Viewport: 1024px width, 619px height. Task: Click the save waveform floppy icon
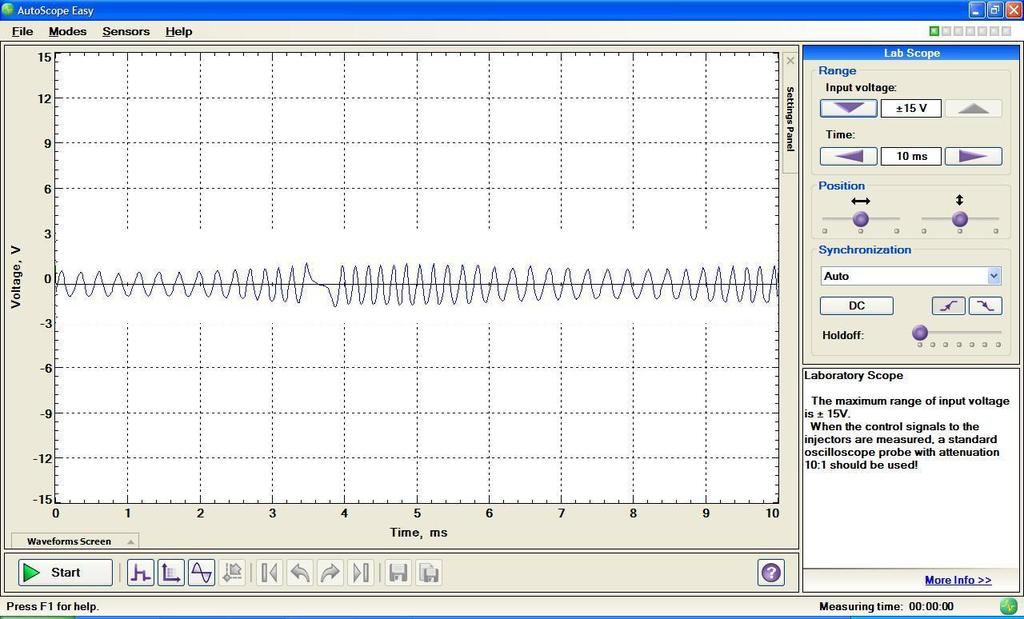click(398, 573)
